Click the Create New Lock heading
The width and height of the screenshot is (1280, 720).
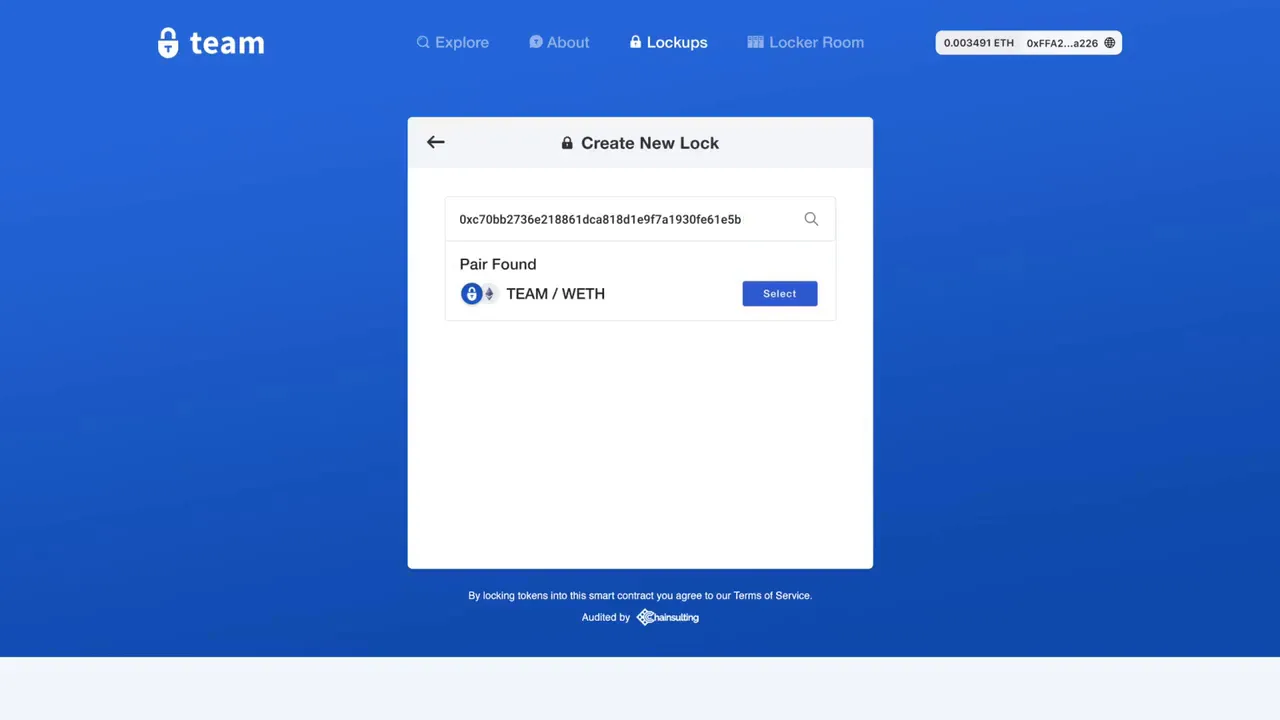[640, 143]
